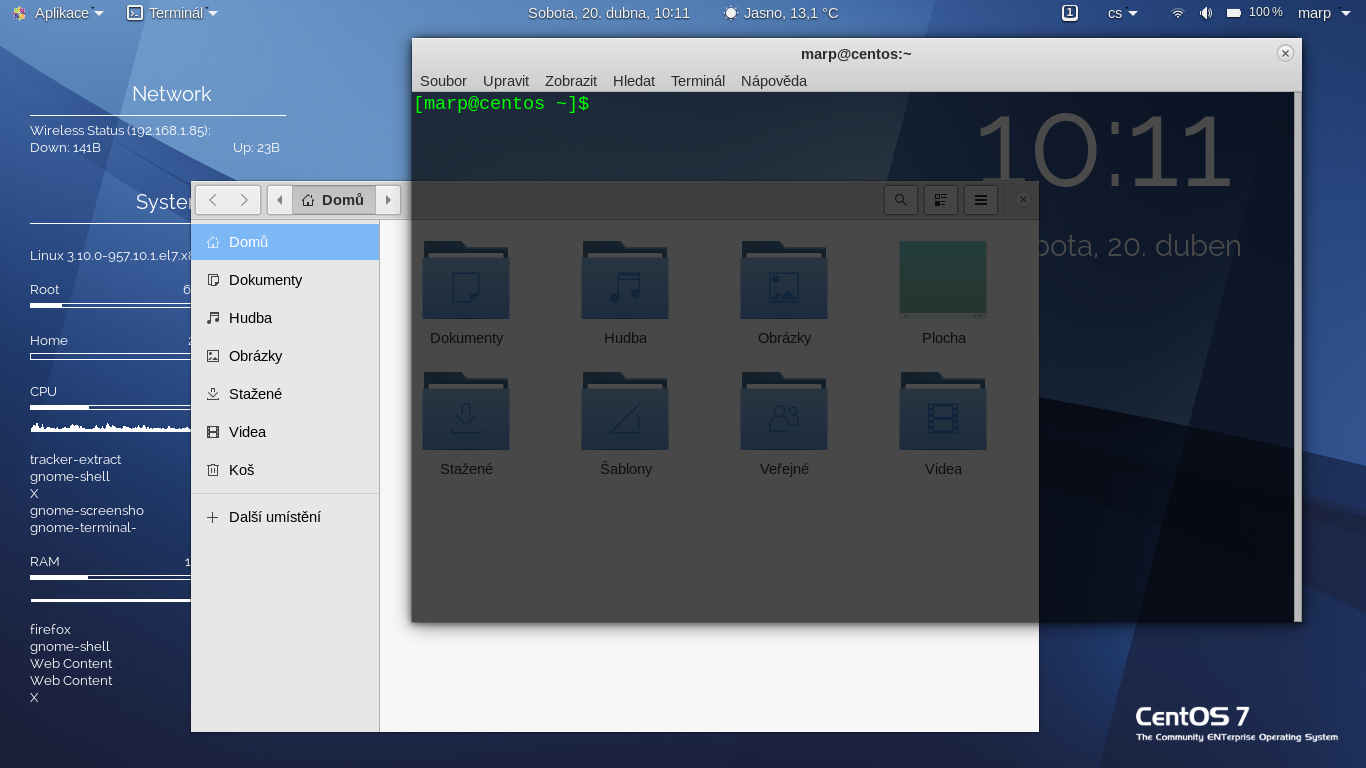Open the marp user menu
The width and height of the screenshot is (1366, 768).
click(x=1322, y=13)
